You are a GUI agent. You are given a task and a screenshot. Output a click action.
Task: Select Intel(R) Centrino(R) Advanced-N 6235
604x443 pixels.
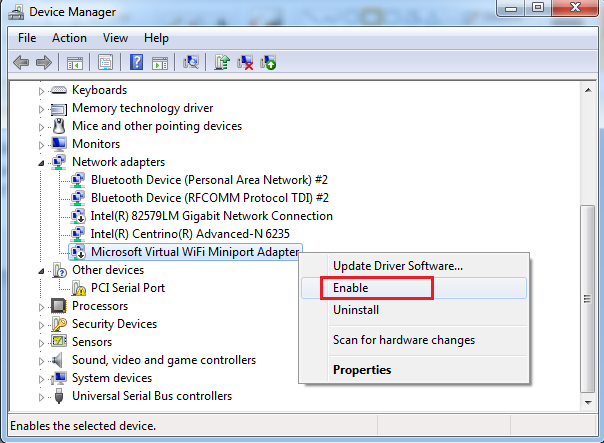click(190, 234)
